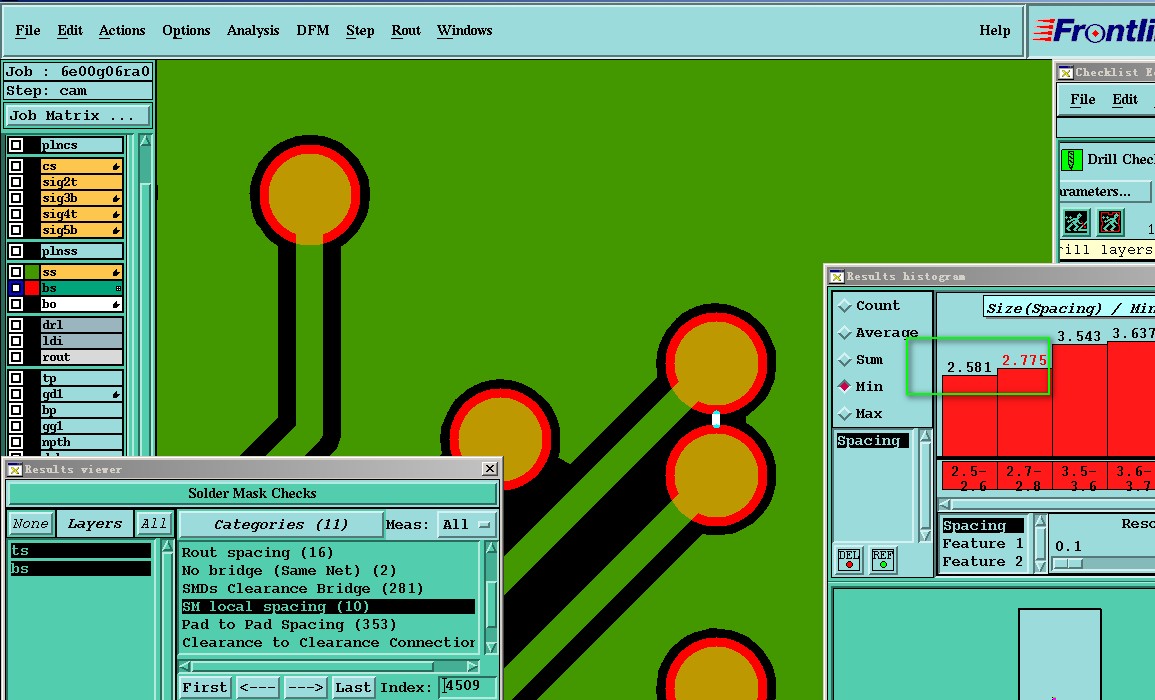This screenshot has height=700, width=1155.
Task: Select Count radio in histogram
Action: click(845, 306)
